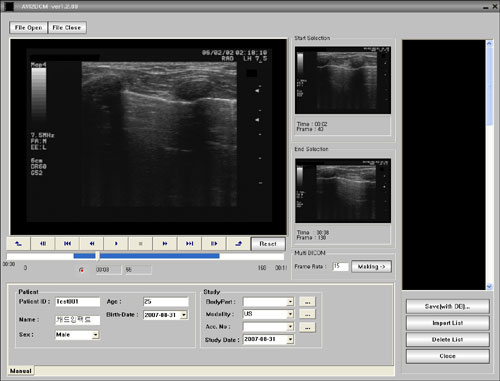Open the Modality dropdown
This screenshot has height=381, width=500.
(290, 314)
